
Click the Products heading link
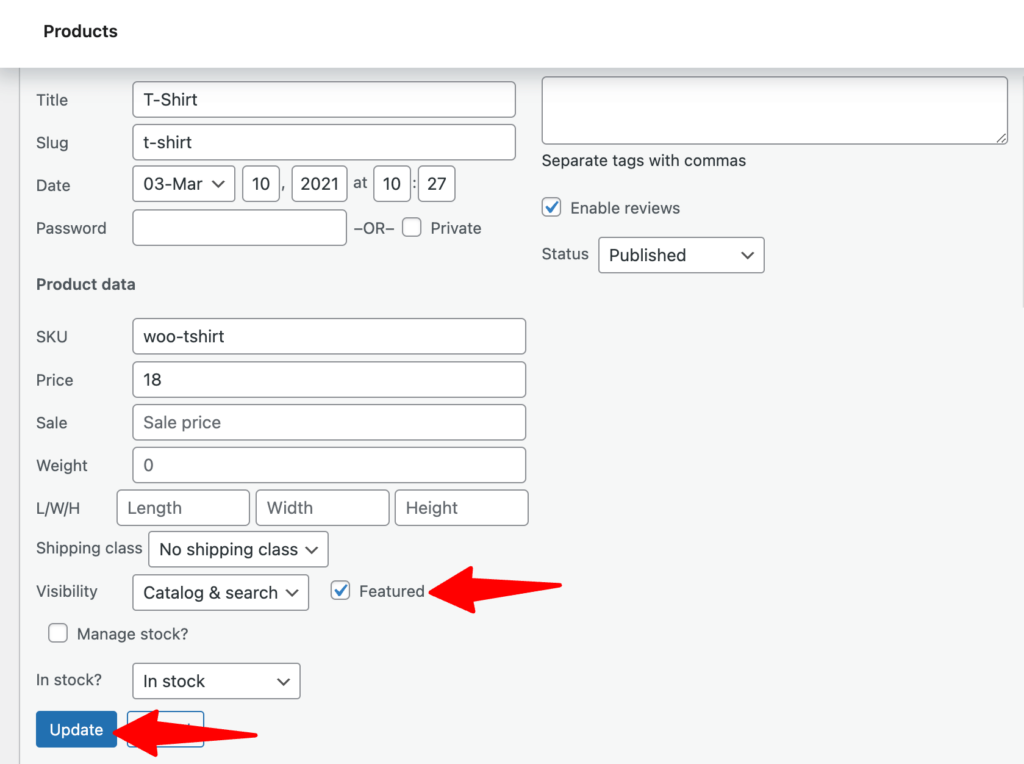click(80, 31)
